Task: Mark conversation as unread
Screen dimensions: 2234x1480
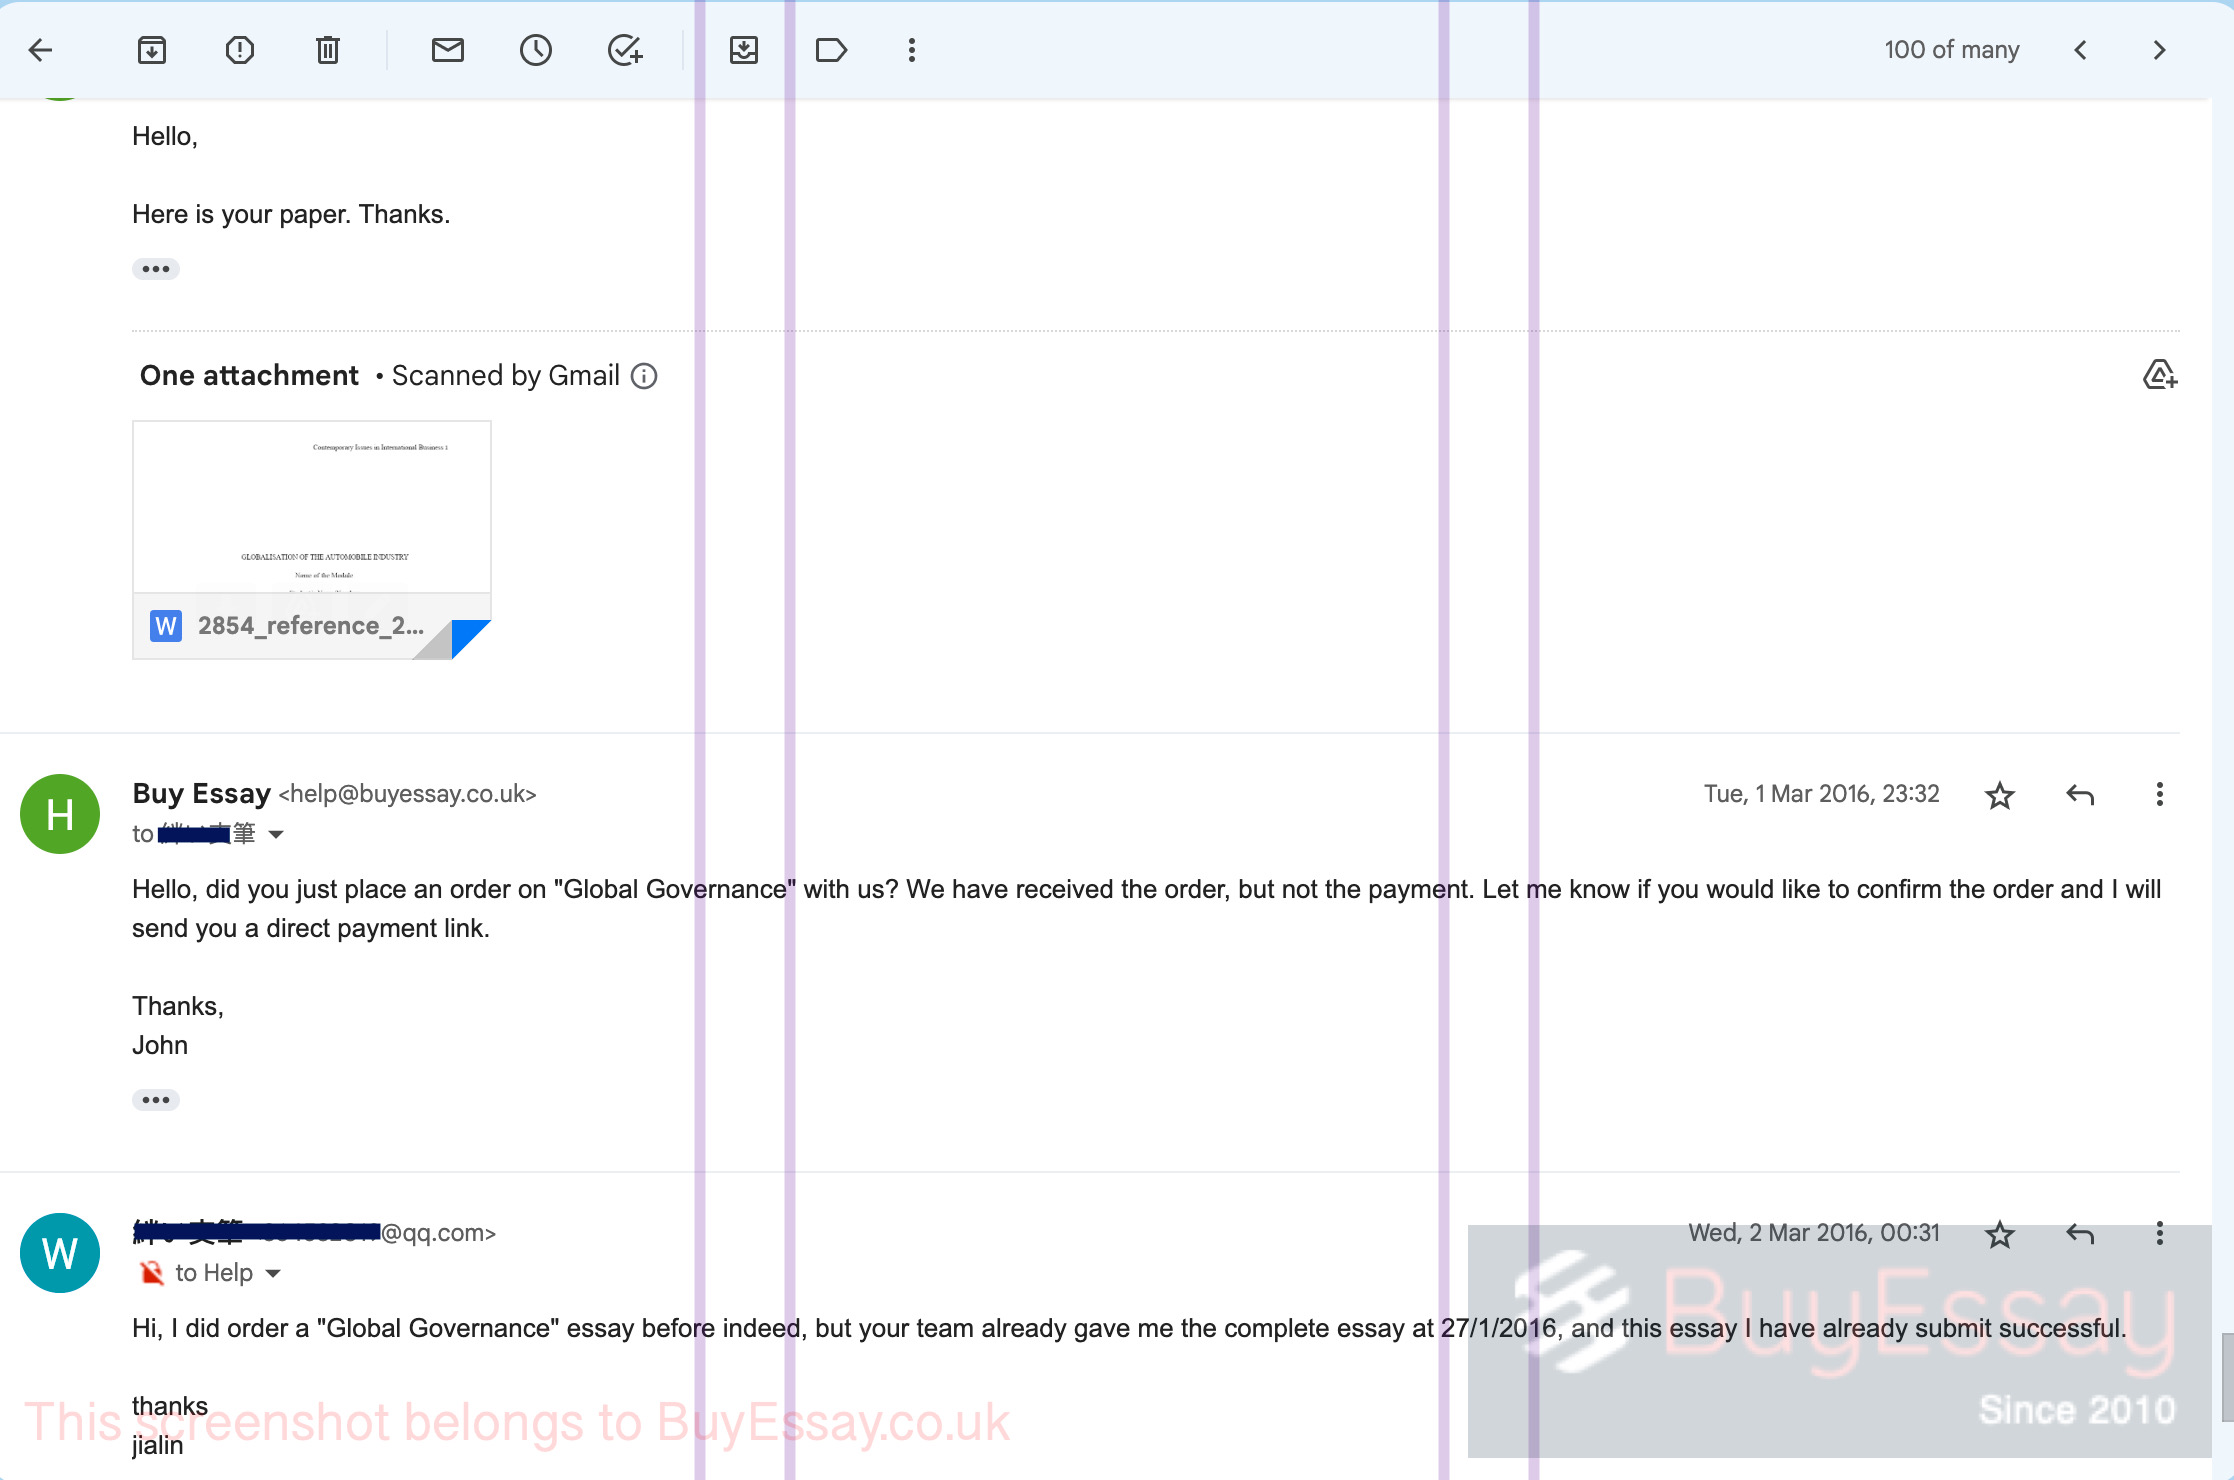Action: coord(448,50)
